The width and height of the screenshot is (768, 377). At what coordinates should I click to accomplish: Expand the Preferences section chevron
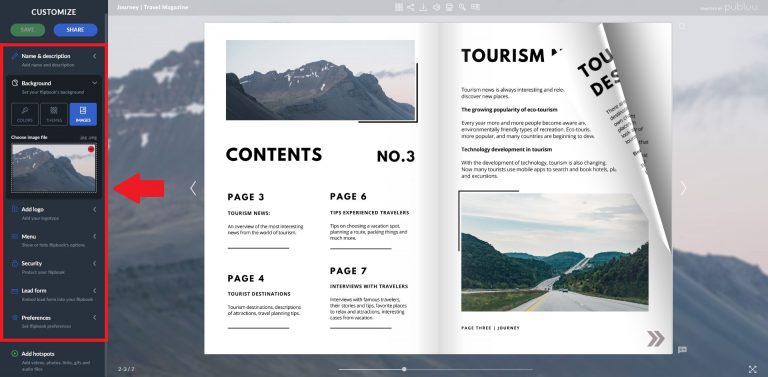click(x=95, y=318)
